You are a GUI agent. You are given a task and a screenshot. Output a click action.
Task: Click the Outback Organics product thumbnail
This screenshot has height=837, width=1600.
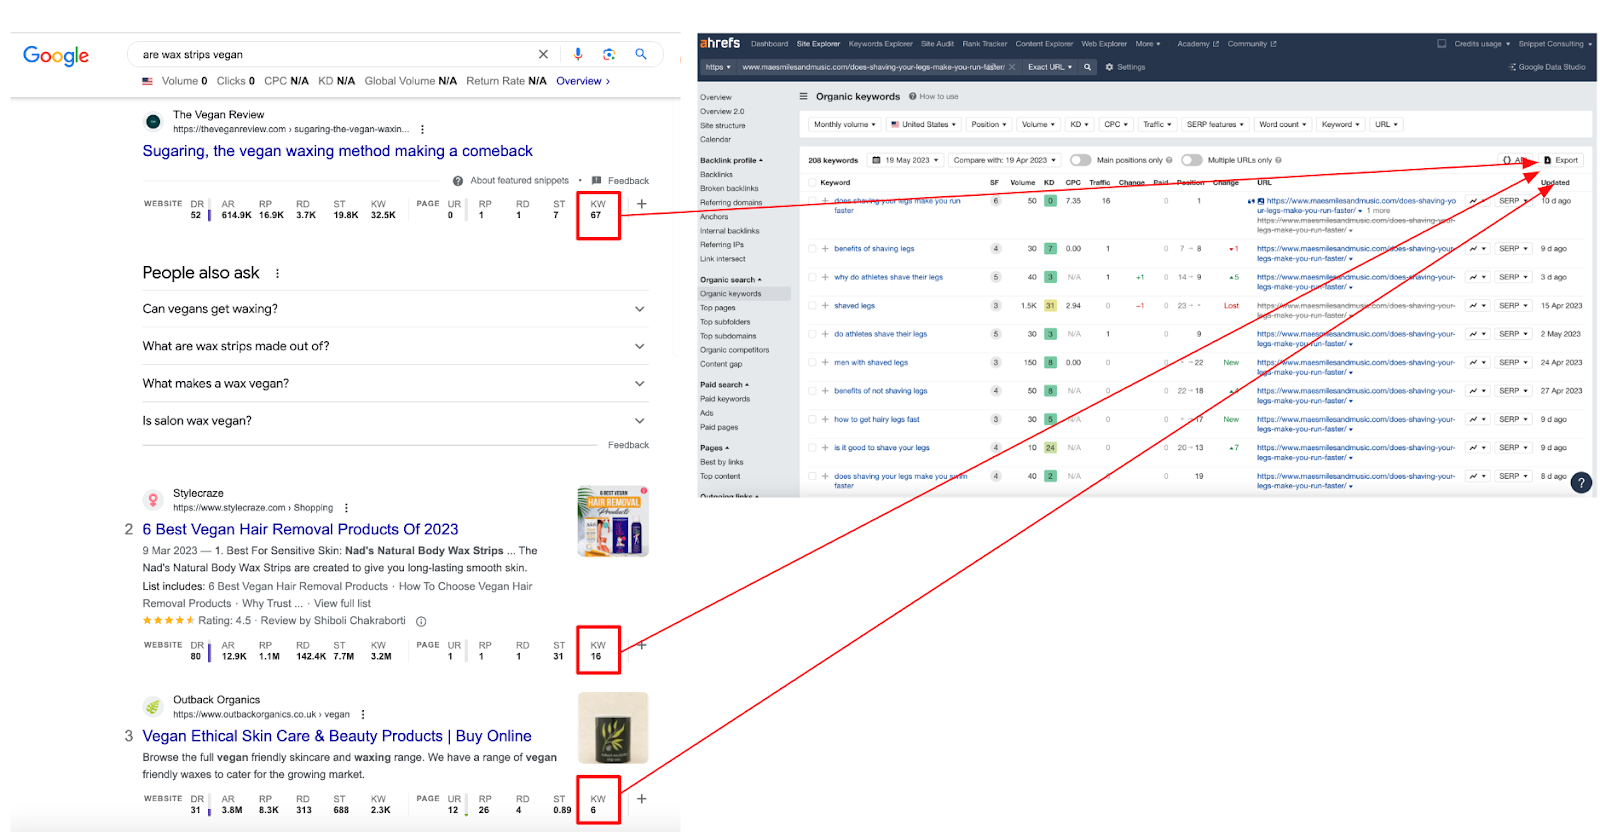coord(612,728)
